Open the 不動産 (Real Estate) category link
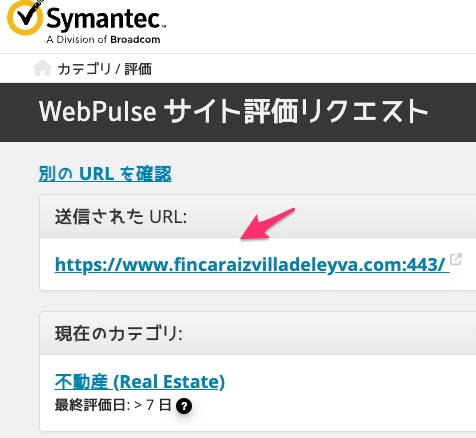Screen dimensions: 476x438 140,382
